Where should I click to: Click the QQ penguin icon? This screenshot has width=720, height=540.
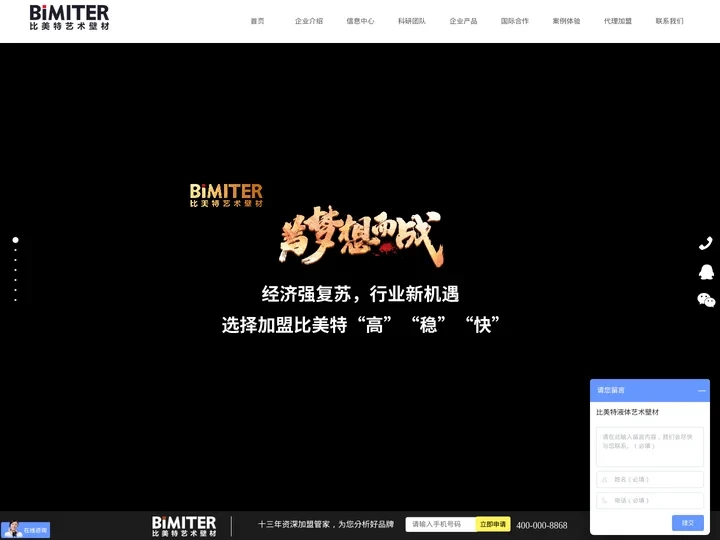point(706,272)
